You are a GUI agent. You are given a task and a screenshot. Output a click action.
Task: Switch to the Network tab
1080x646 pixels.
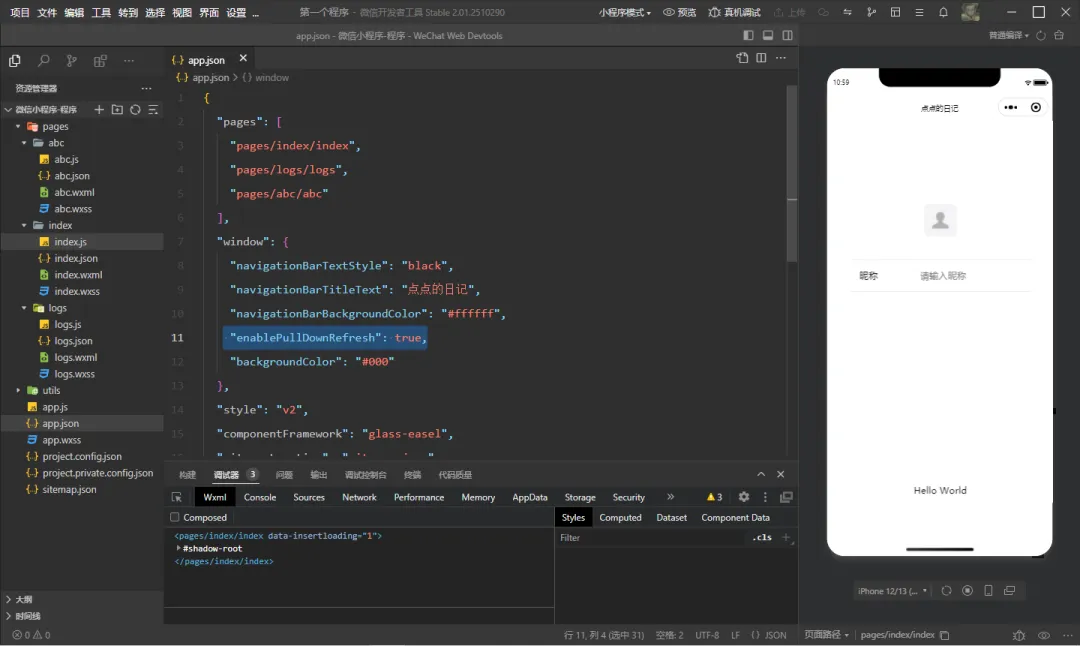click(360, 497)
